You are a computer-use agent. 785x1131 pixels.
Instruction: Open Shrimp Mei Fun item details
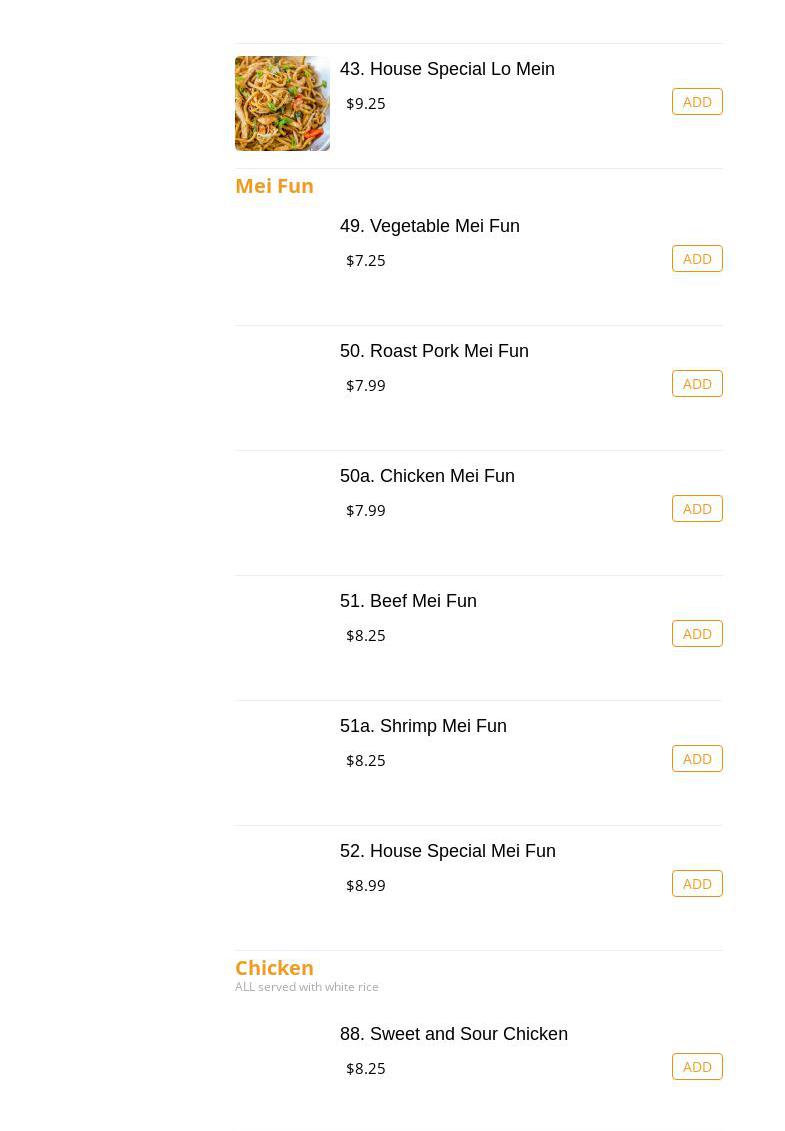[423, 726]
